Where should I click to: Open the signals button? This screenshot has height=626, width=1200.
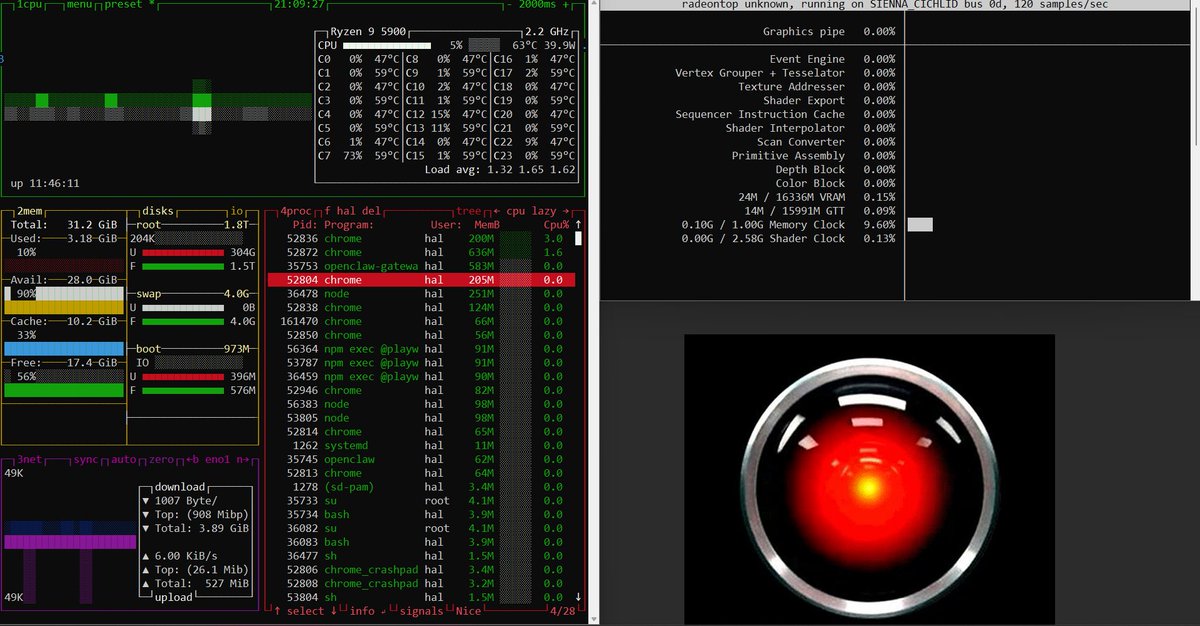point(421,611)
